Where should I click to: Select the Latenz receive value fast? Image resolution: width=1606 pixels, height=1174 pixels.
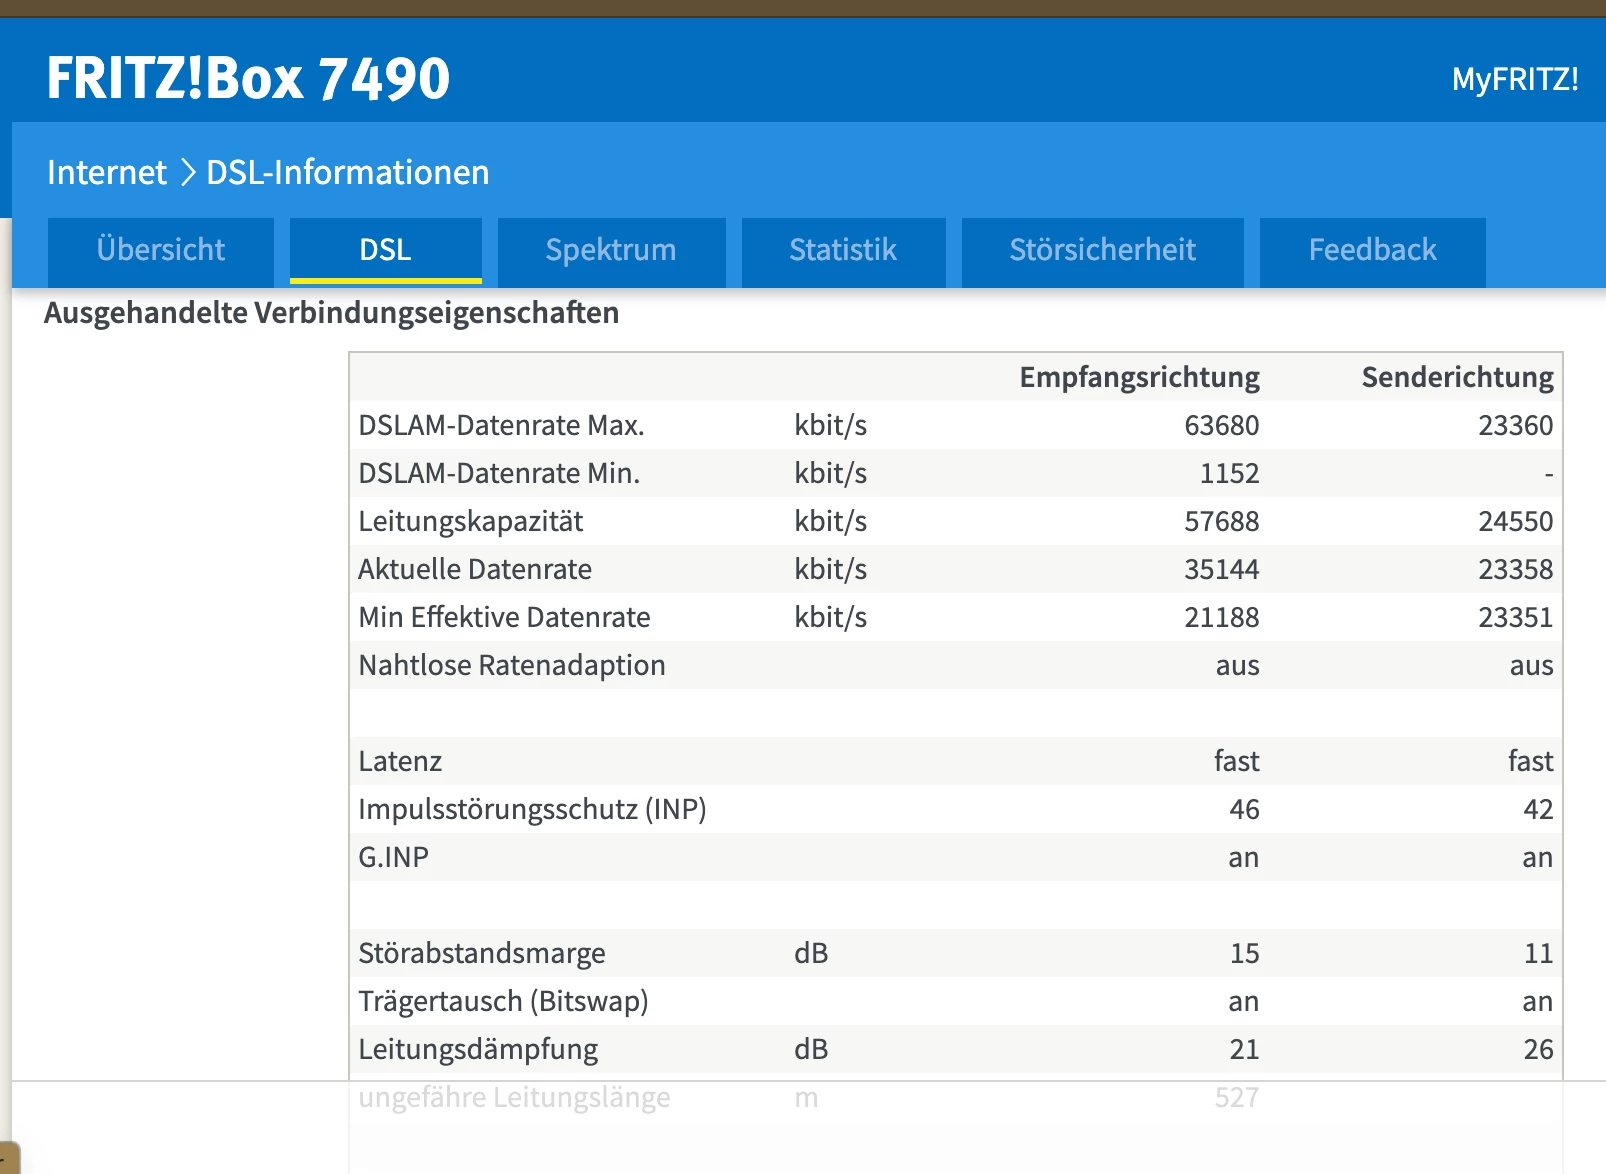[1237, 761]
